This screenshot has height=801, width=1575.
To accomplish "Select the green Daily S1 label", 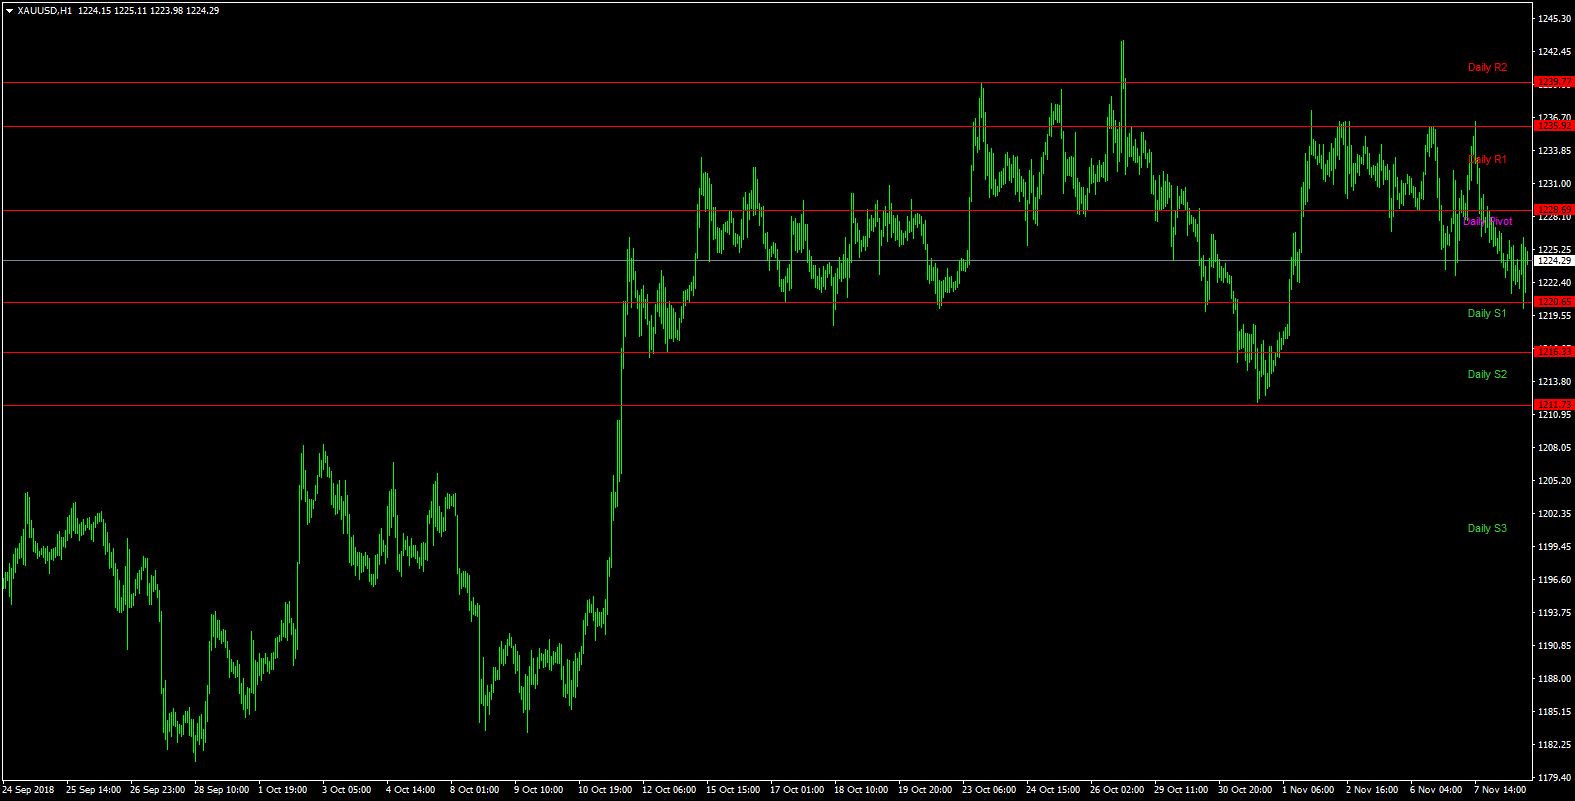I will [1486, 314].
